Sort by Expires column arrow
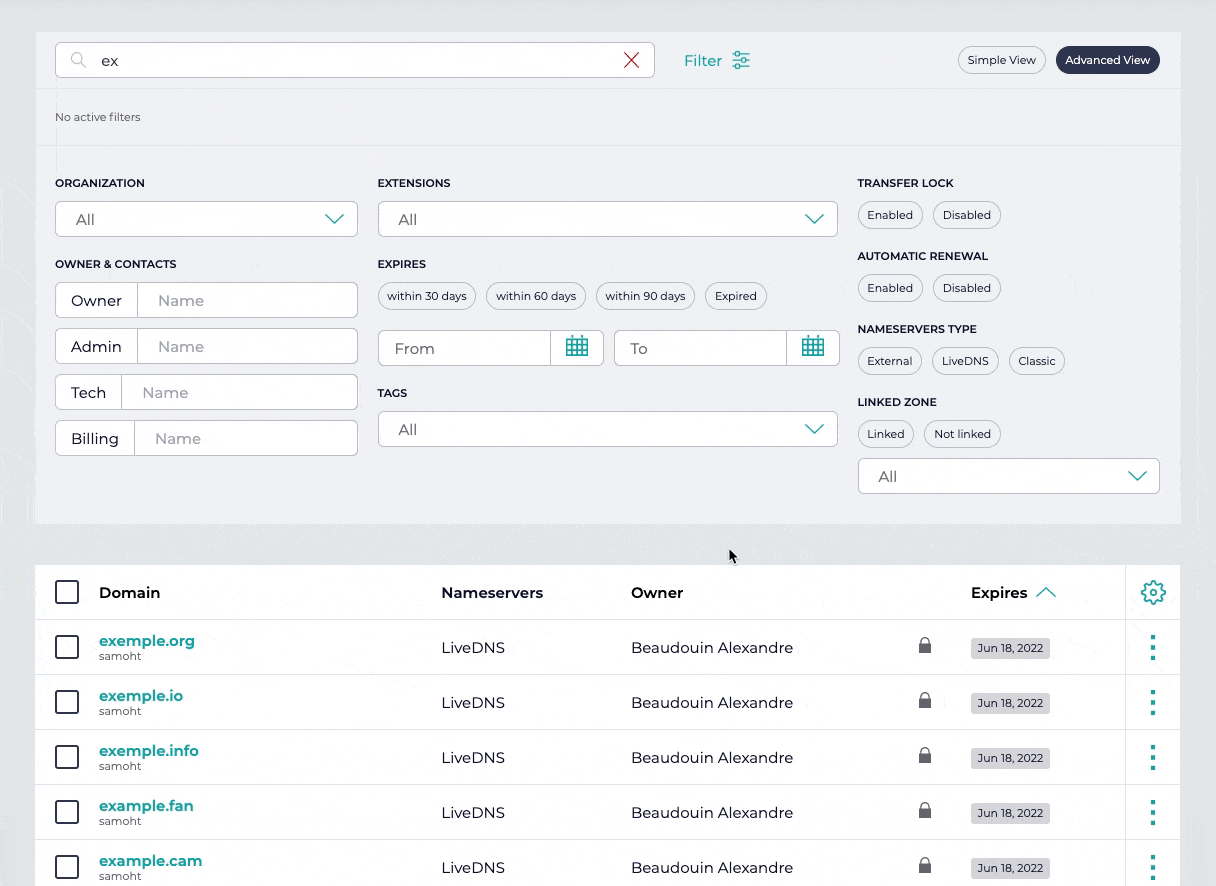This screenshot has height=886, width=1216. click(1046, 592)
